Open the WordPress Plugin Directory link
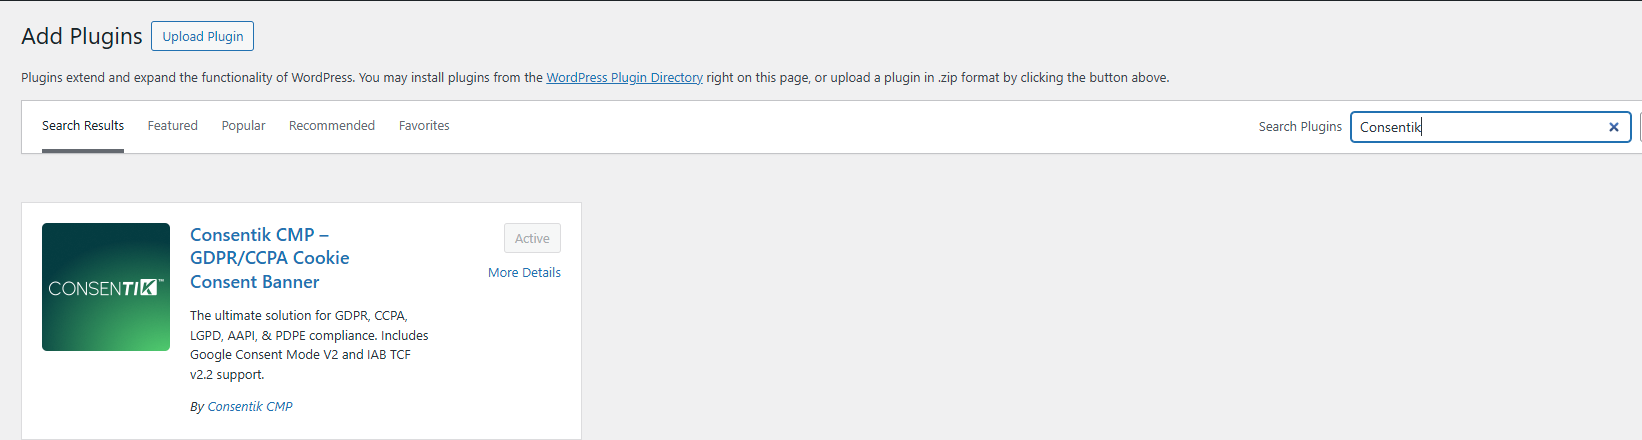The image size is (1642, 440). click(624, 77)
